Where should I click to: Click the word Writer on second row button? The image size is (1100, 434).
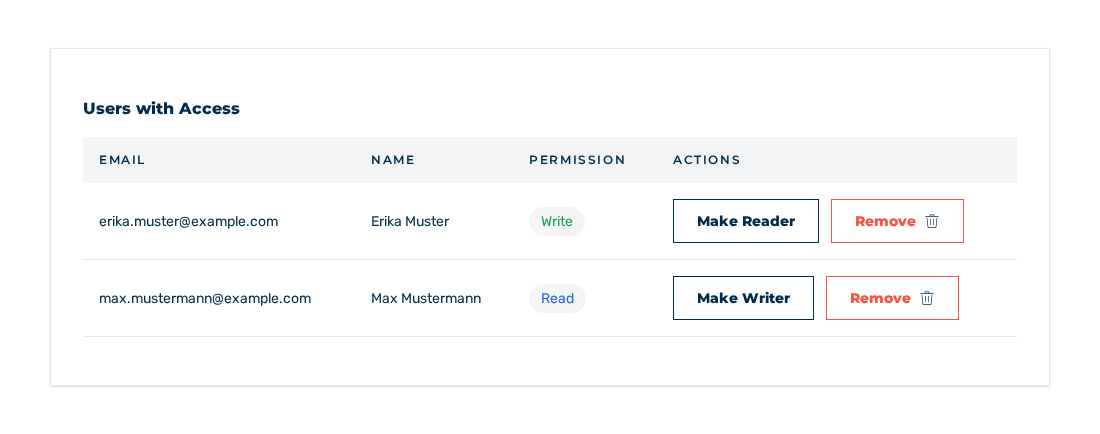click(x=764, y=299)
